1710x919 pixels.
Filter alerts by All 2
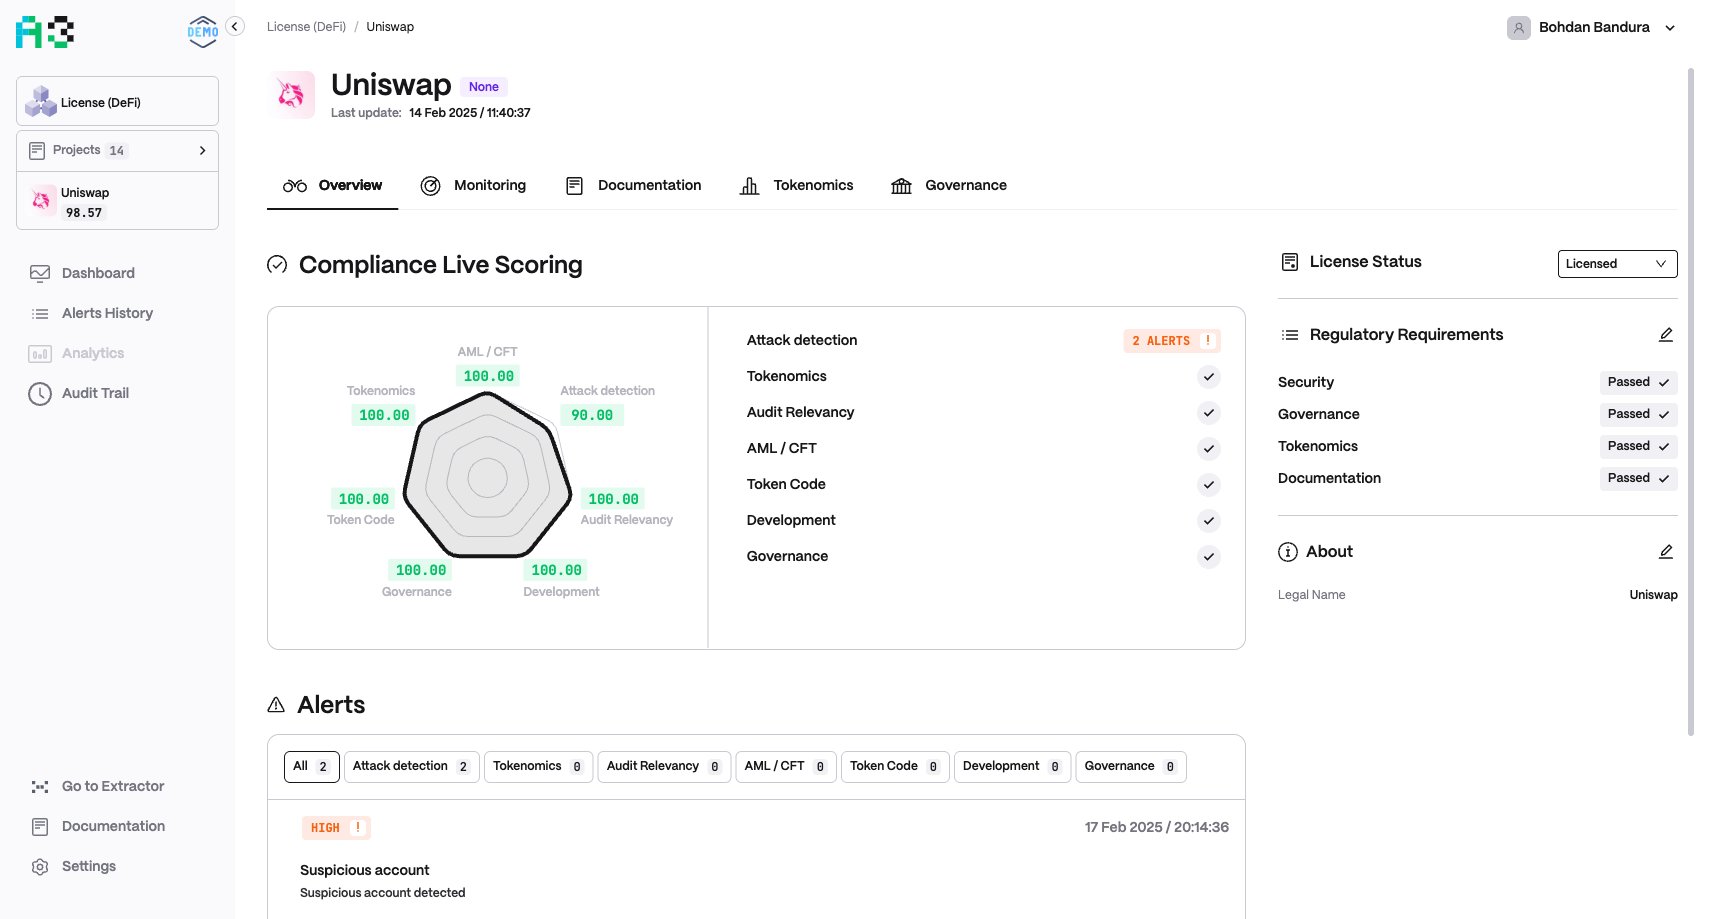pos(312,767)
